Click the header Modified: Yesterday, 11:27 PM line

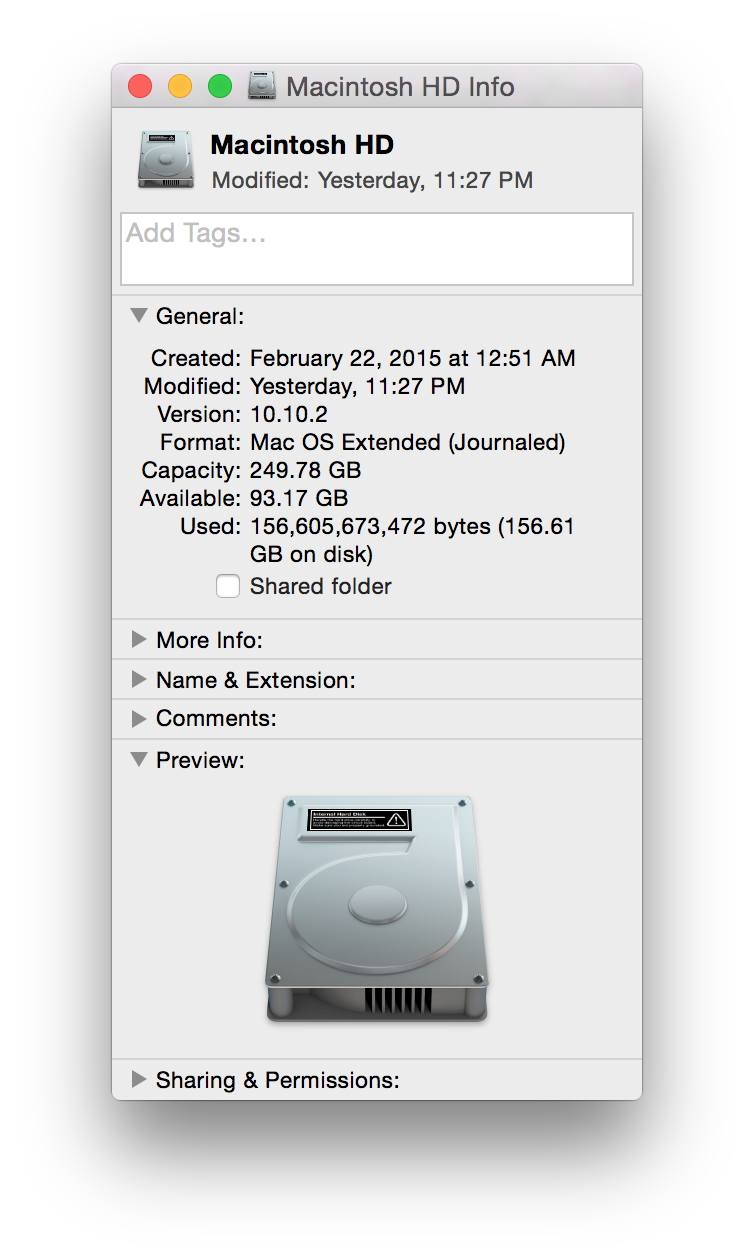(x=372, y=180)
